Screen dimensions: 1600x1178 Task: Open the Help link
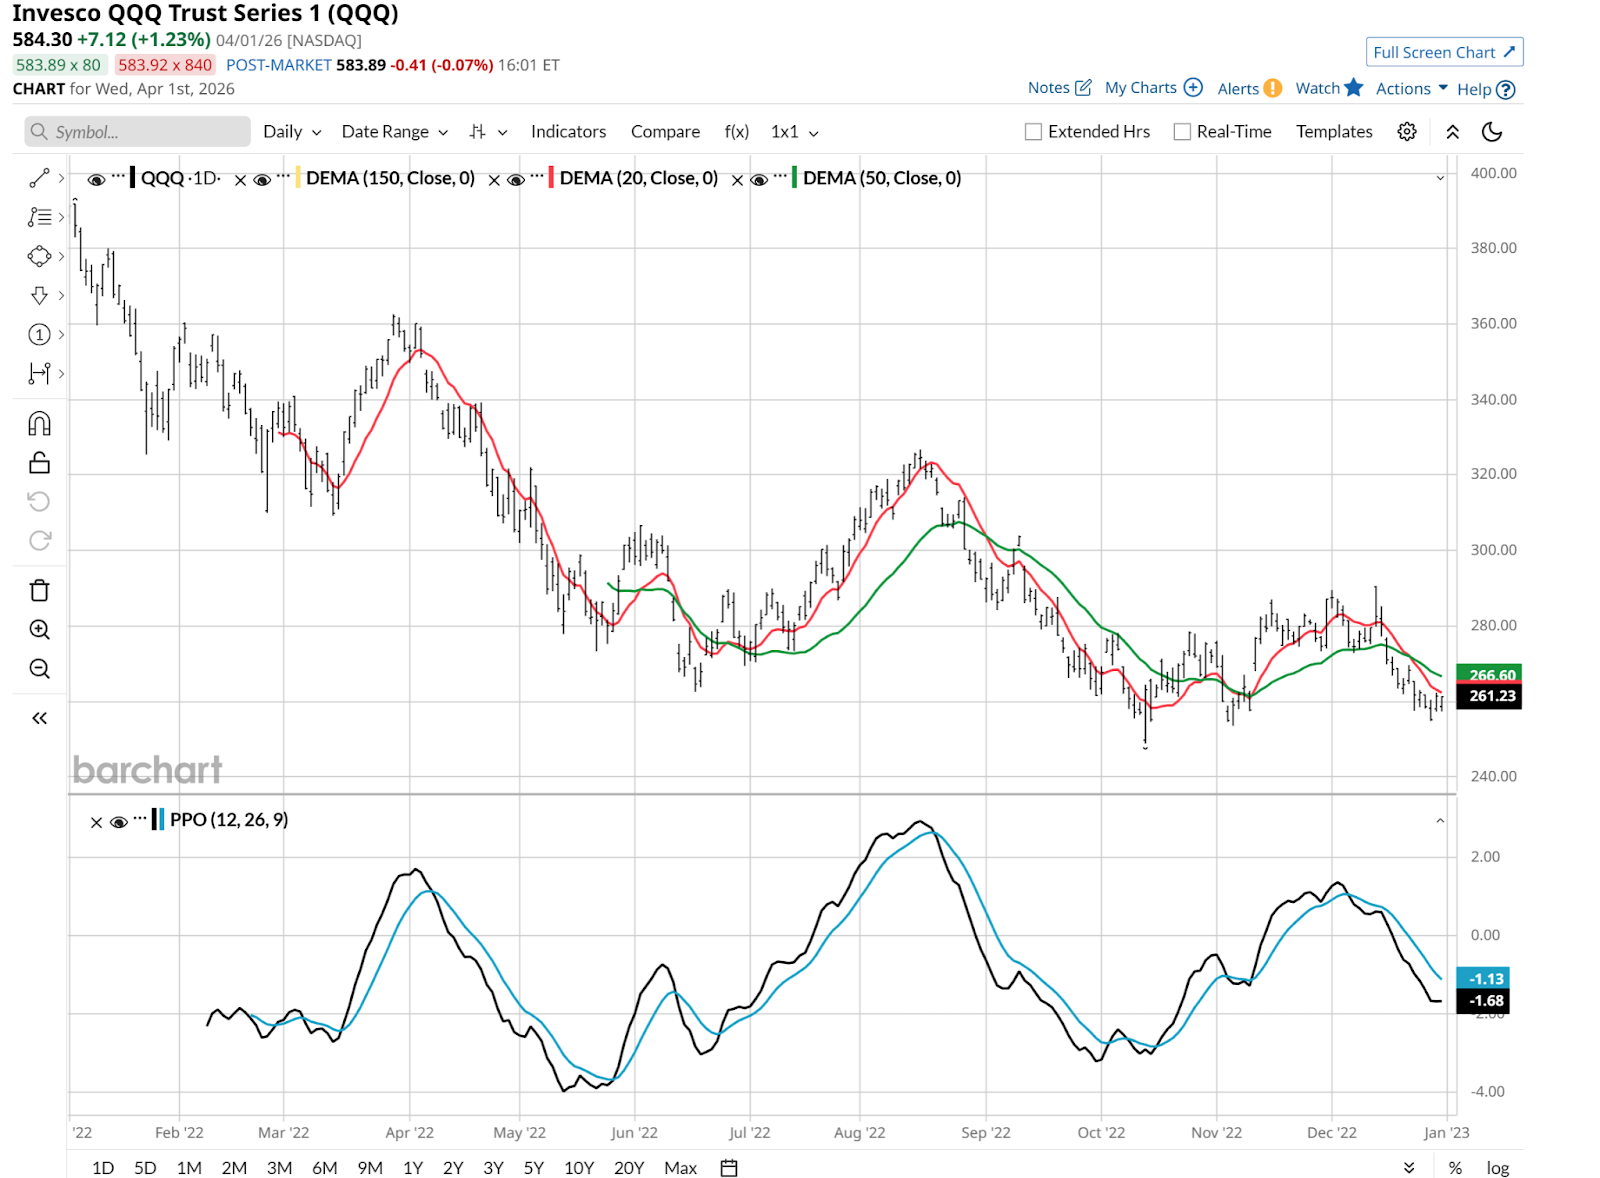1486,89
